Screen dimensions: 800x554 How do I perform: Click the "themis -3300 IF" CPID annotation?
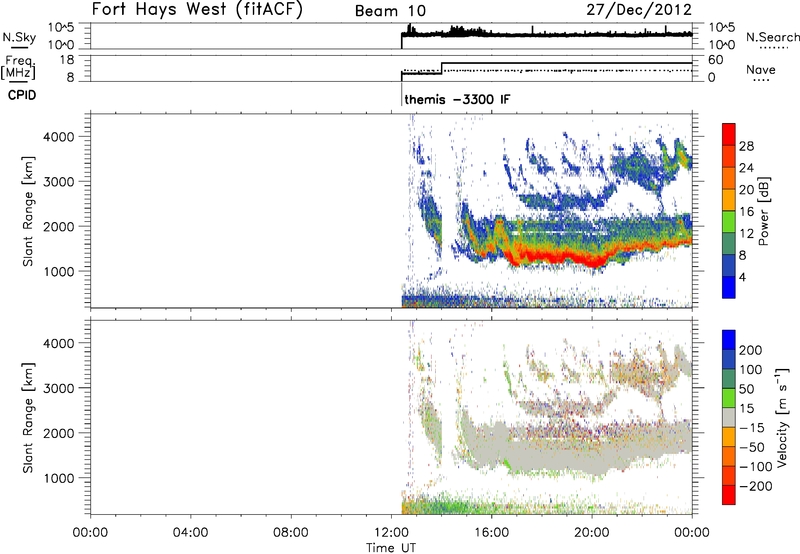[x=457, y=99]
